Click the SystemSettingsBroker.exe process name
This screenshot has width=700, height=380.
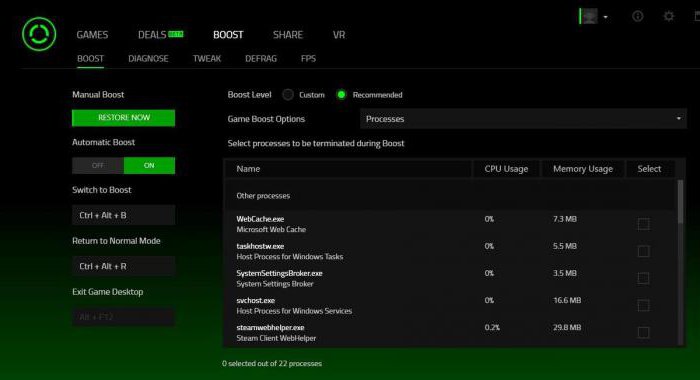pos(279,273)
